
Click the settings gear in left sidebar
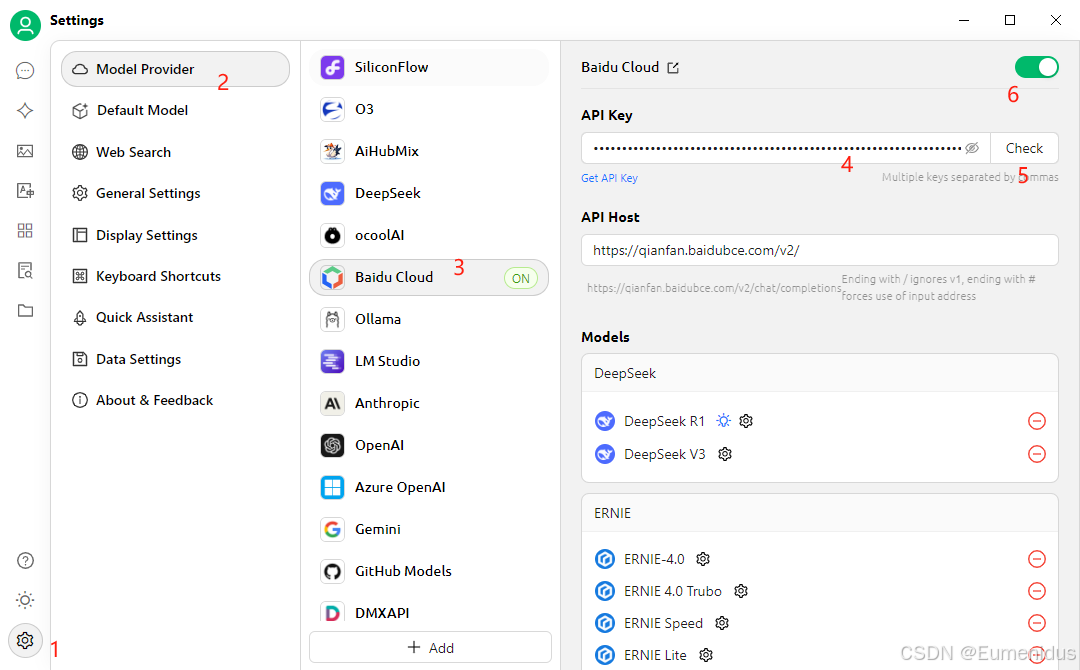[25, 640]
